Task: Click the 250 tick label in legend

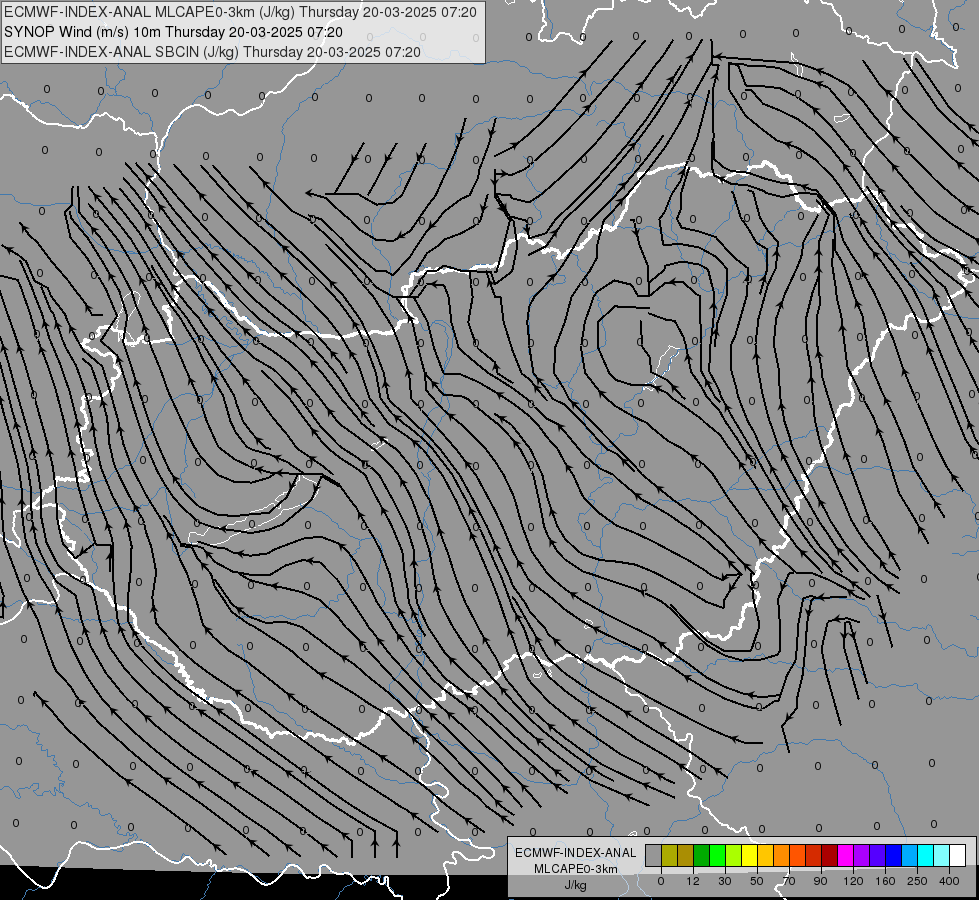Action: click(917, 881)
